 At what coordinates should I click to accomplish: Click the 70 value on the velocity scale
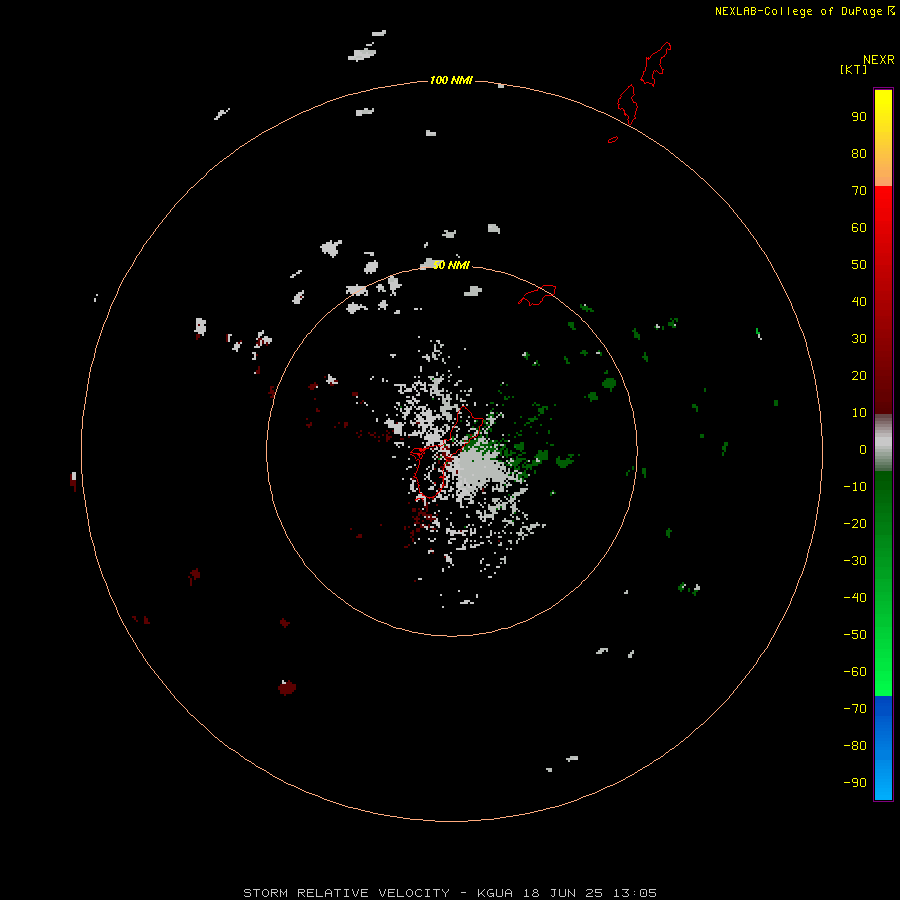pos(859,191)
